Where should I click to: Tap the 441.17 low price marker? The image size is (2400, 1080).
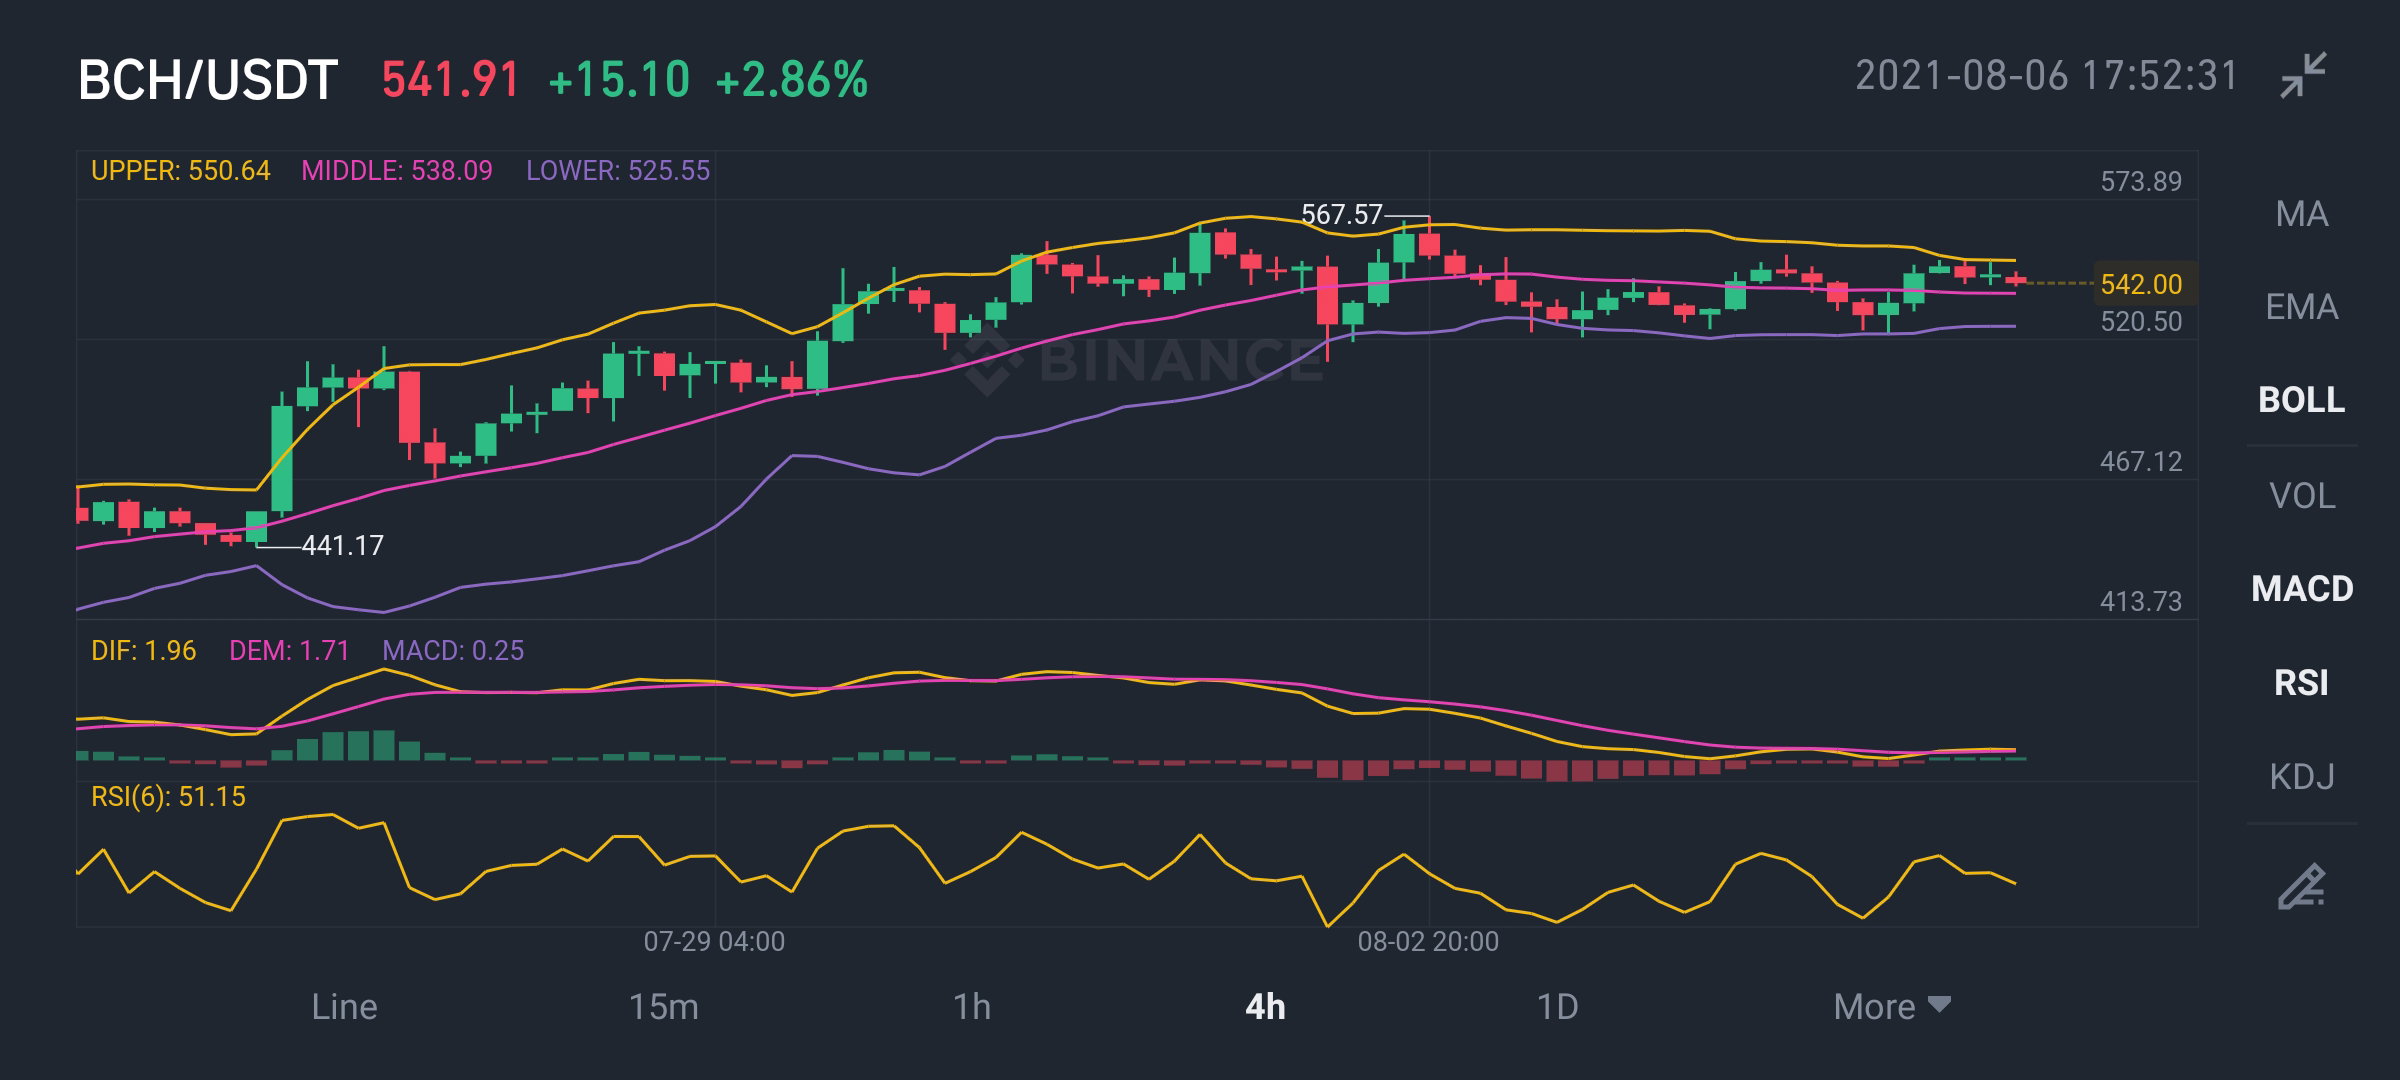point(343,545)
